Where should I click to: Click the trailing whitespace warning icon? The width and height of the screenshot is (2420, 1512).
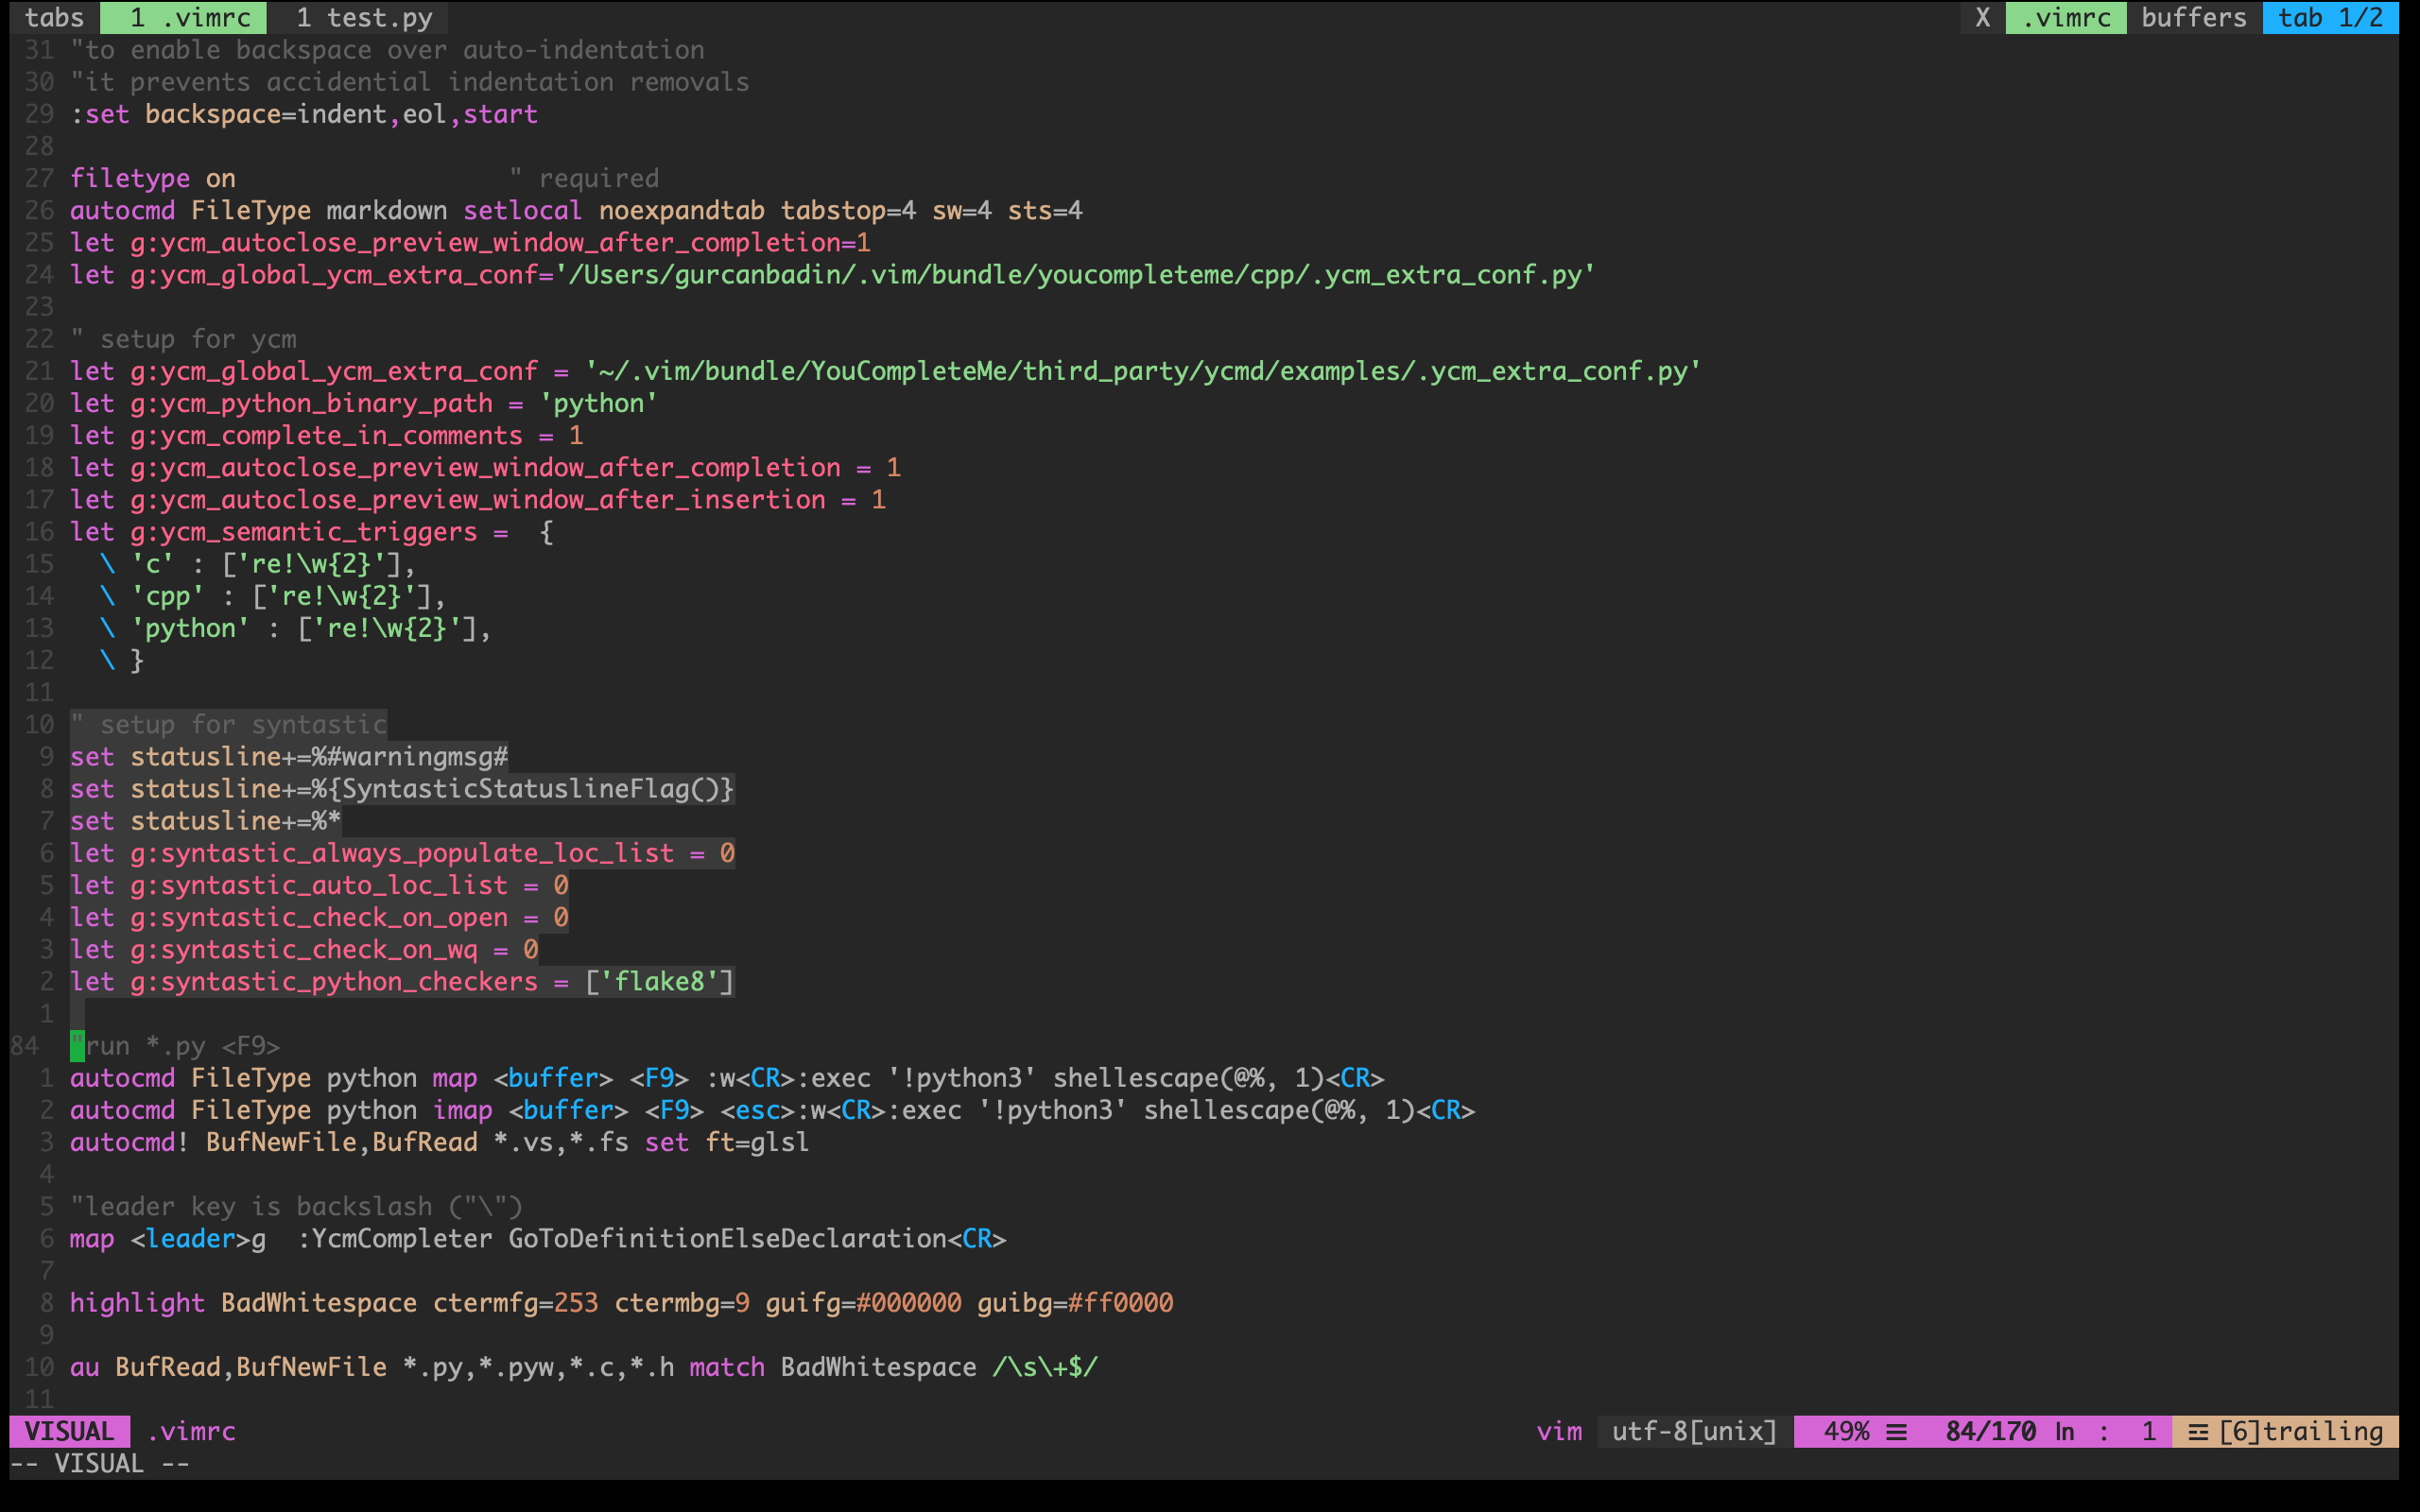(x=2197, y=1431)
